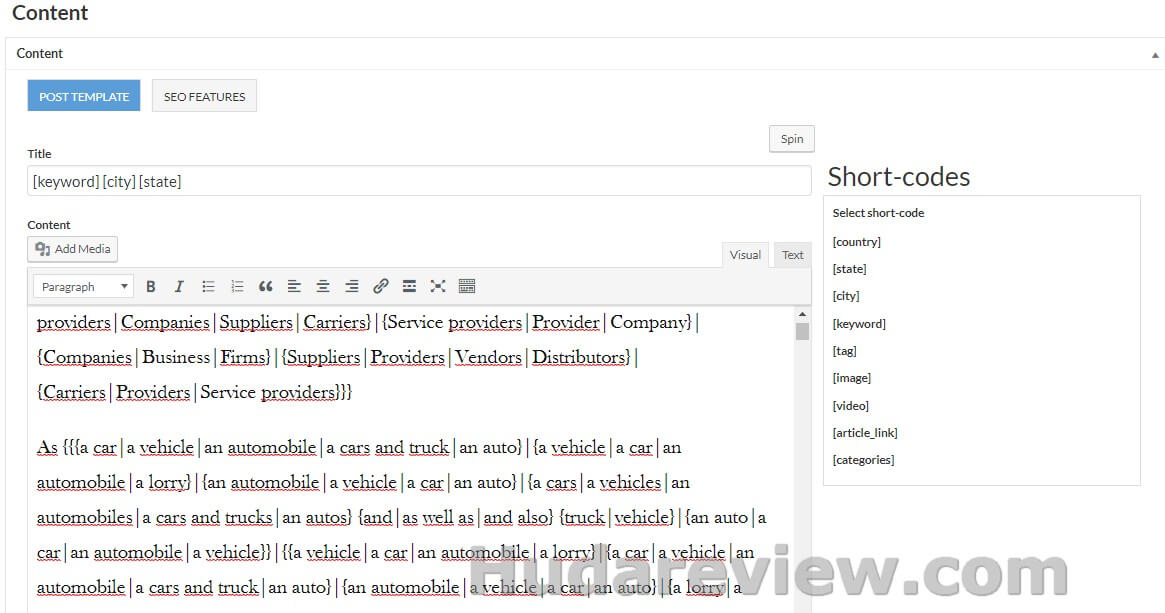Viewport: 1165px width, 613px height.
Task: Align text left
Action: coord(294,286)
